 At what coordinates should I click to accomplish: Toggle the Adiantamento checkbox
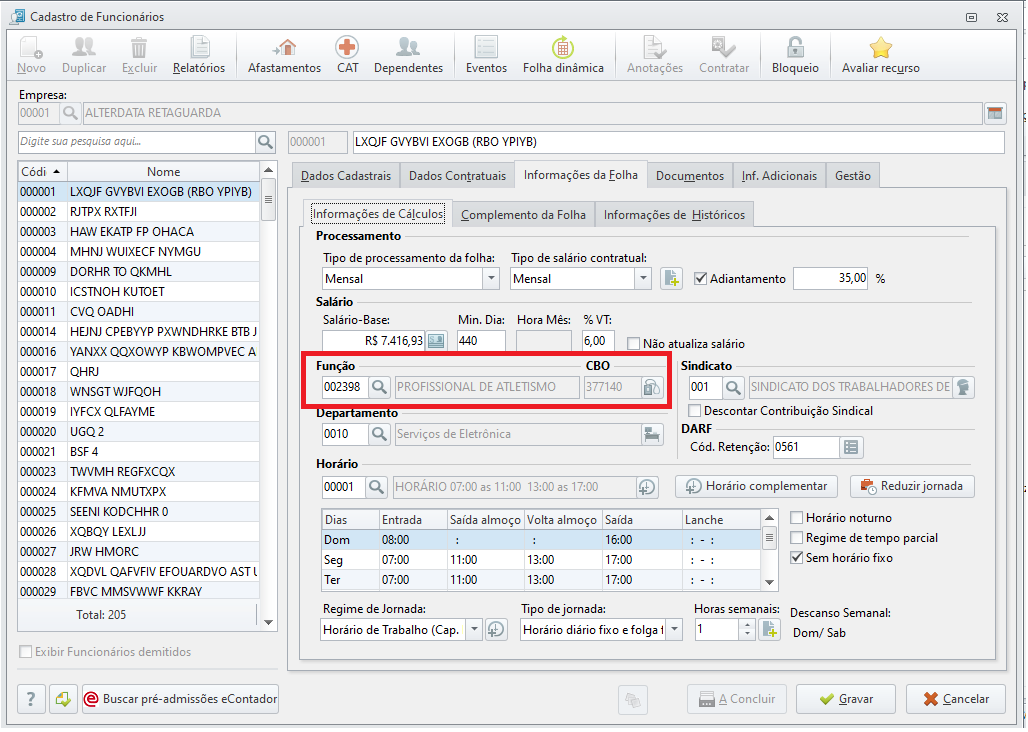pos(701,279)
